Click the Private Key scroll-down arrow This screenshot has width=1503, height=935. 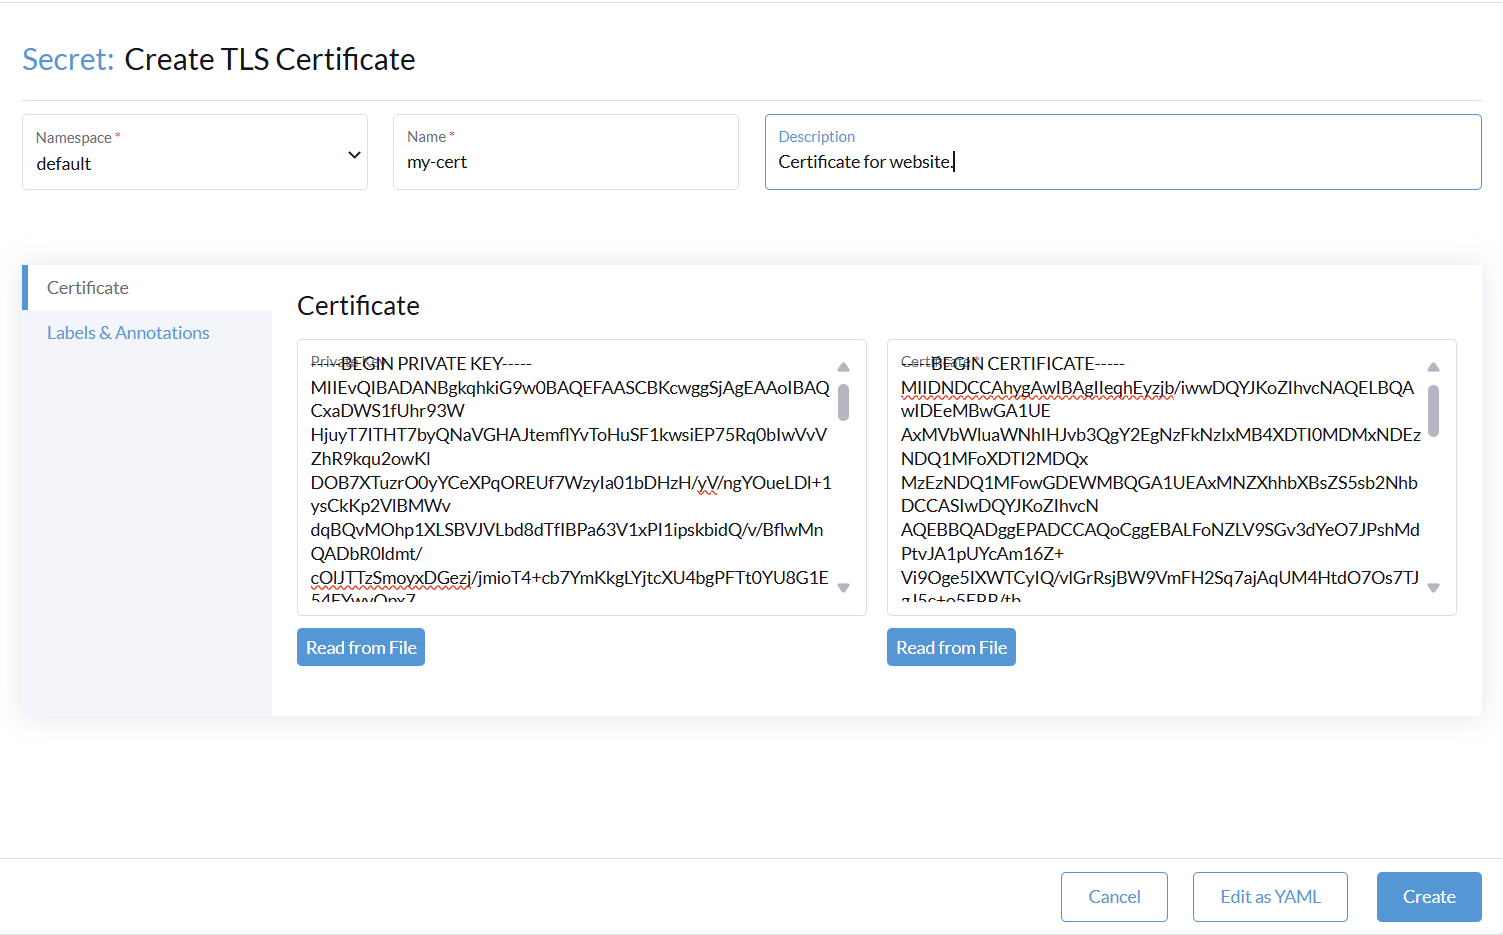[x=843, y=589]
